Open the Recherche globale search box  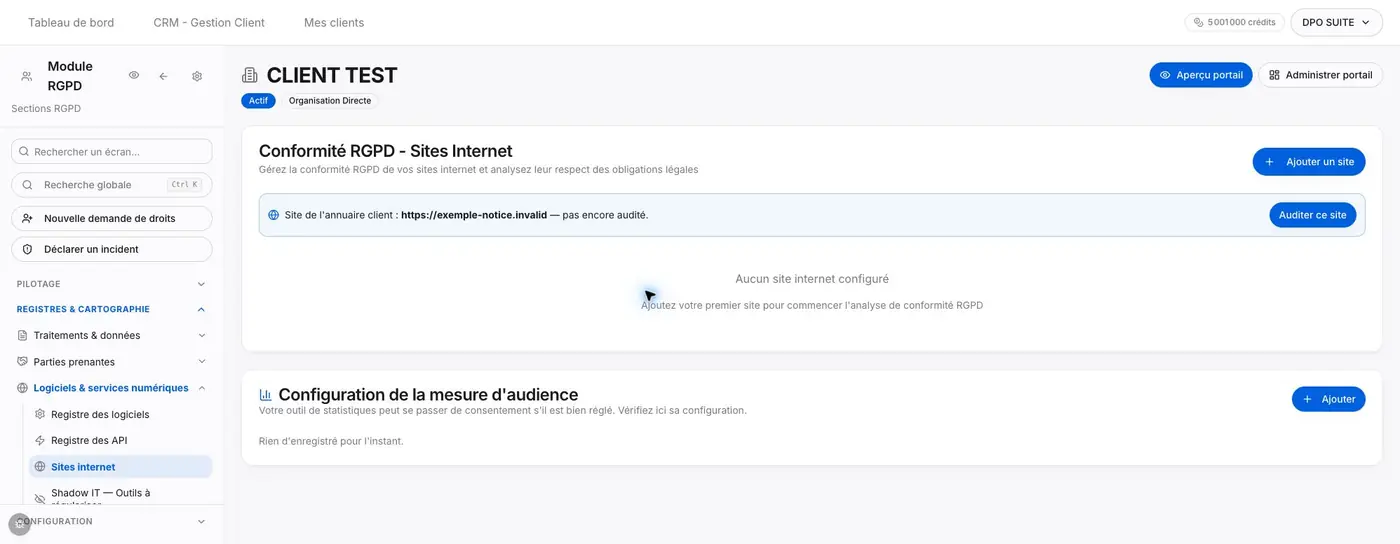pos(112,185)
